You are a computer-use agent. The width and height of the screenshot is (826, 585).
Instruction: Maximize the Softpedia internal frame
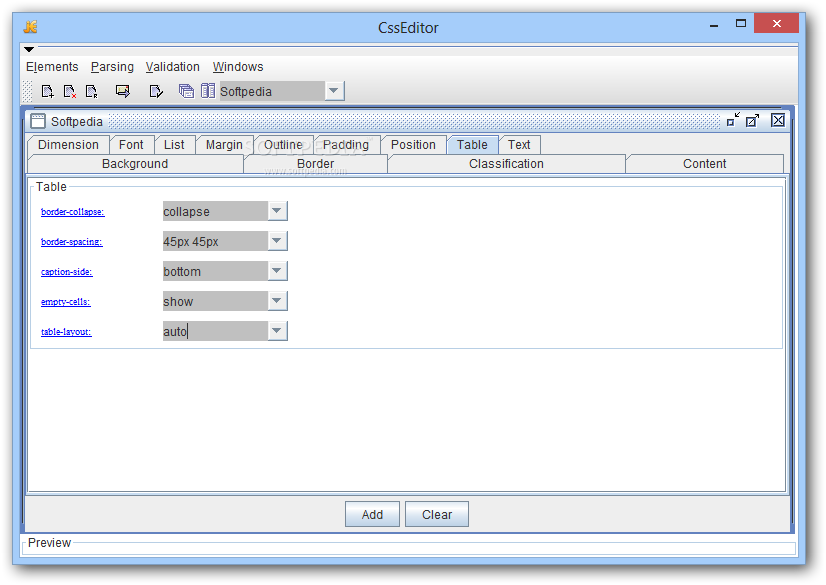point(753,120)
